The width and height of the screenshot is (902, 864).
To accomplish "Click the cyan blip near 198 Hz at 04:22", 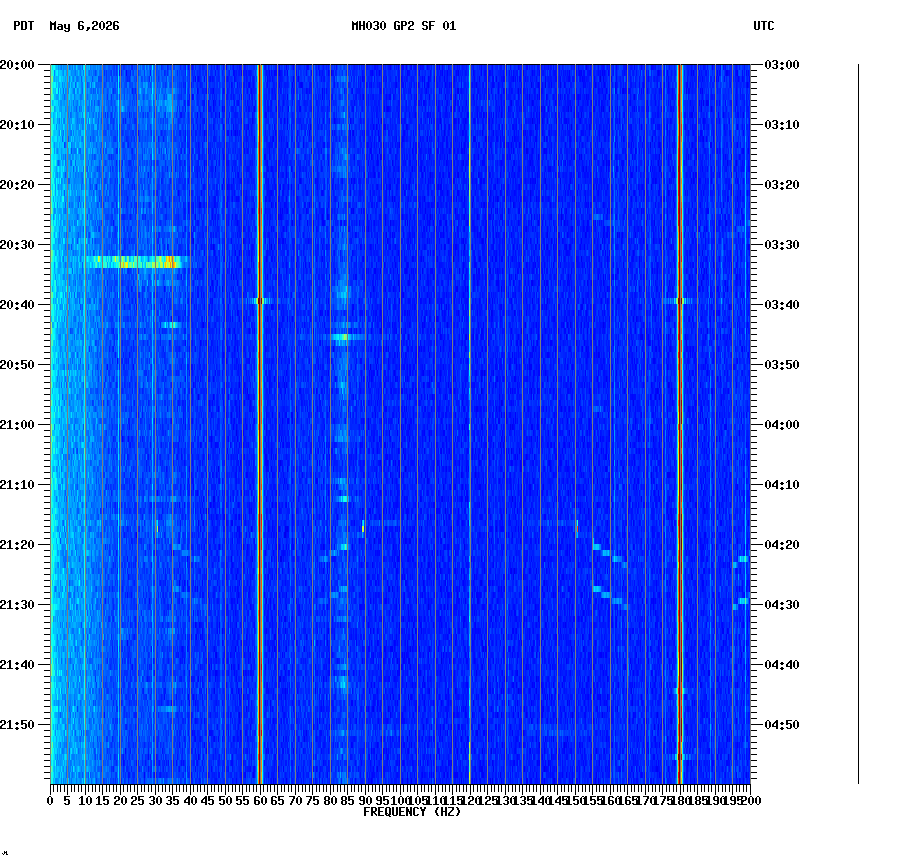I will (x=741, y=561).
